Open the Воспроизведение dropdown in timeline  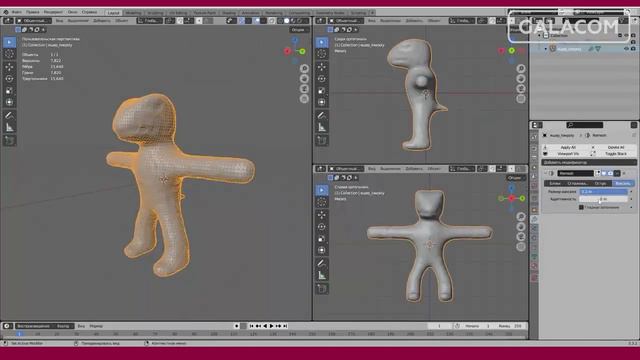[35, 326]
